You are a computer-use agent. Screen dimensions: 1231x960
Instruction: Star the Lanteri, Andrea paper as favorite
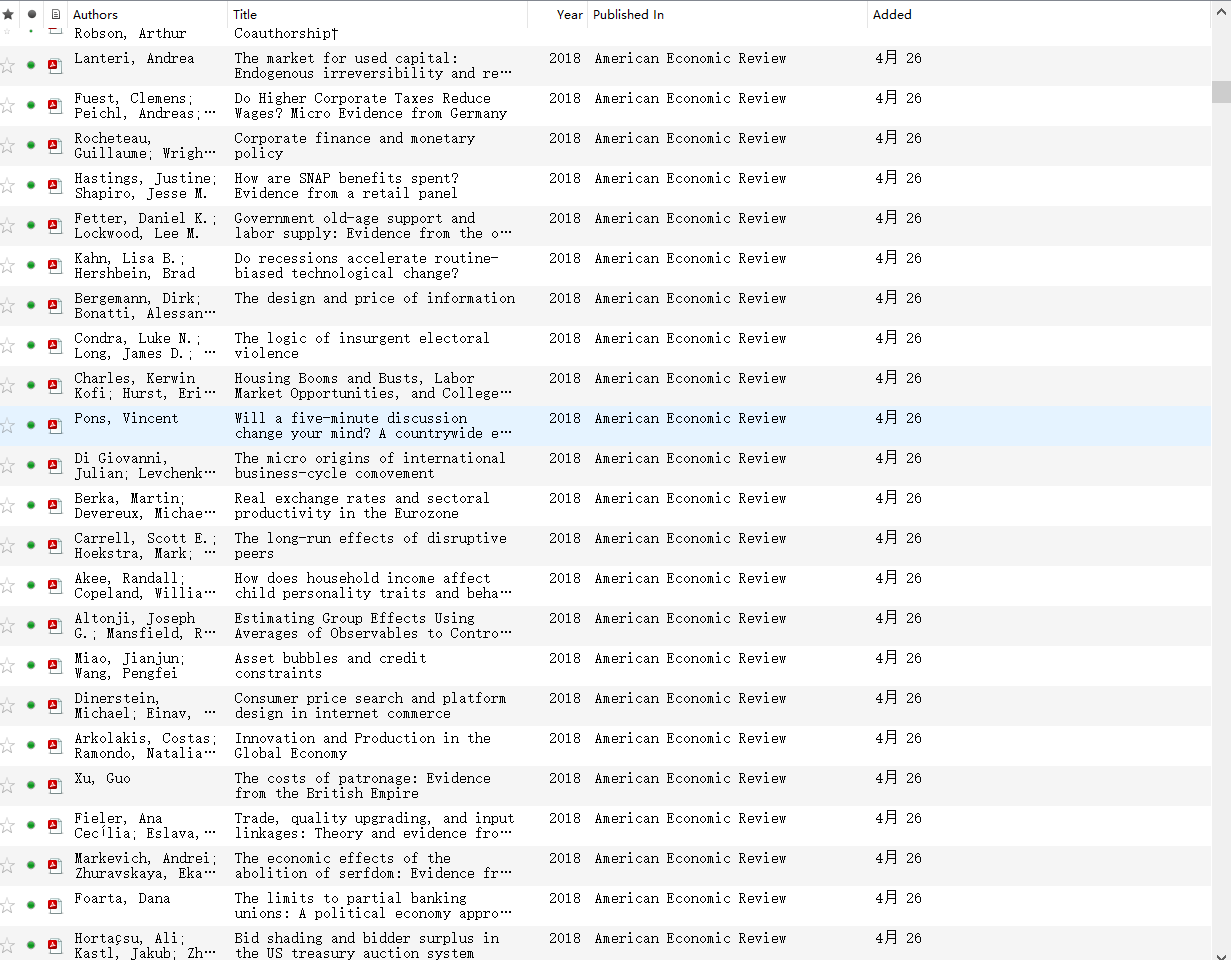8,65
